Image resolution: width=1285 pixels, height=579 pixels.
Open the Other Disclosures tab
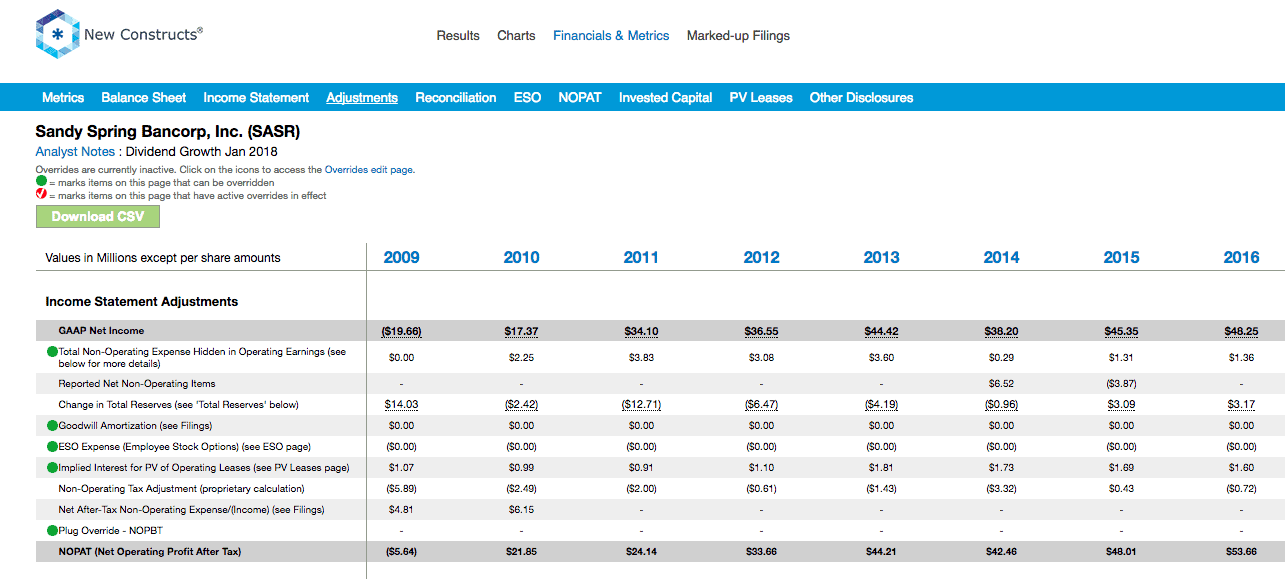point(861,98)
